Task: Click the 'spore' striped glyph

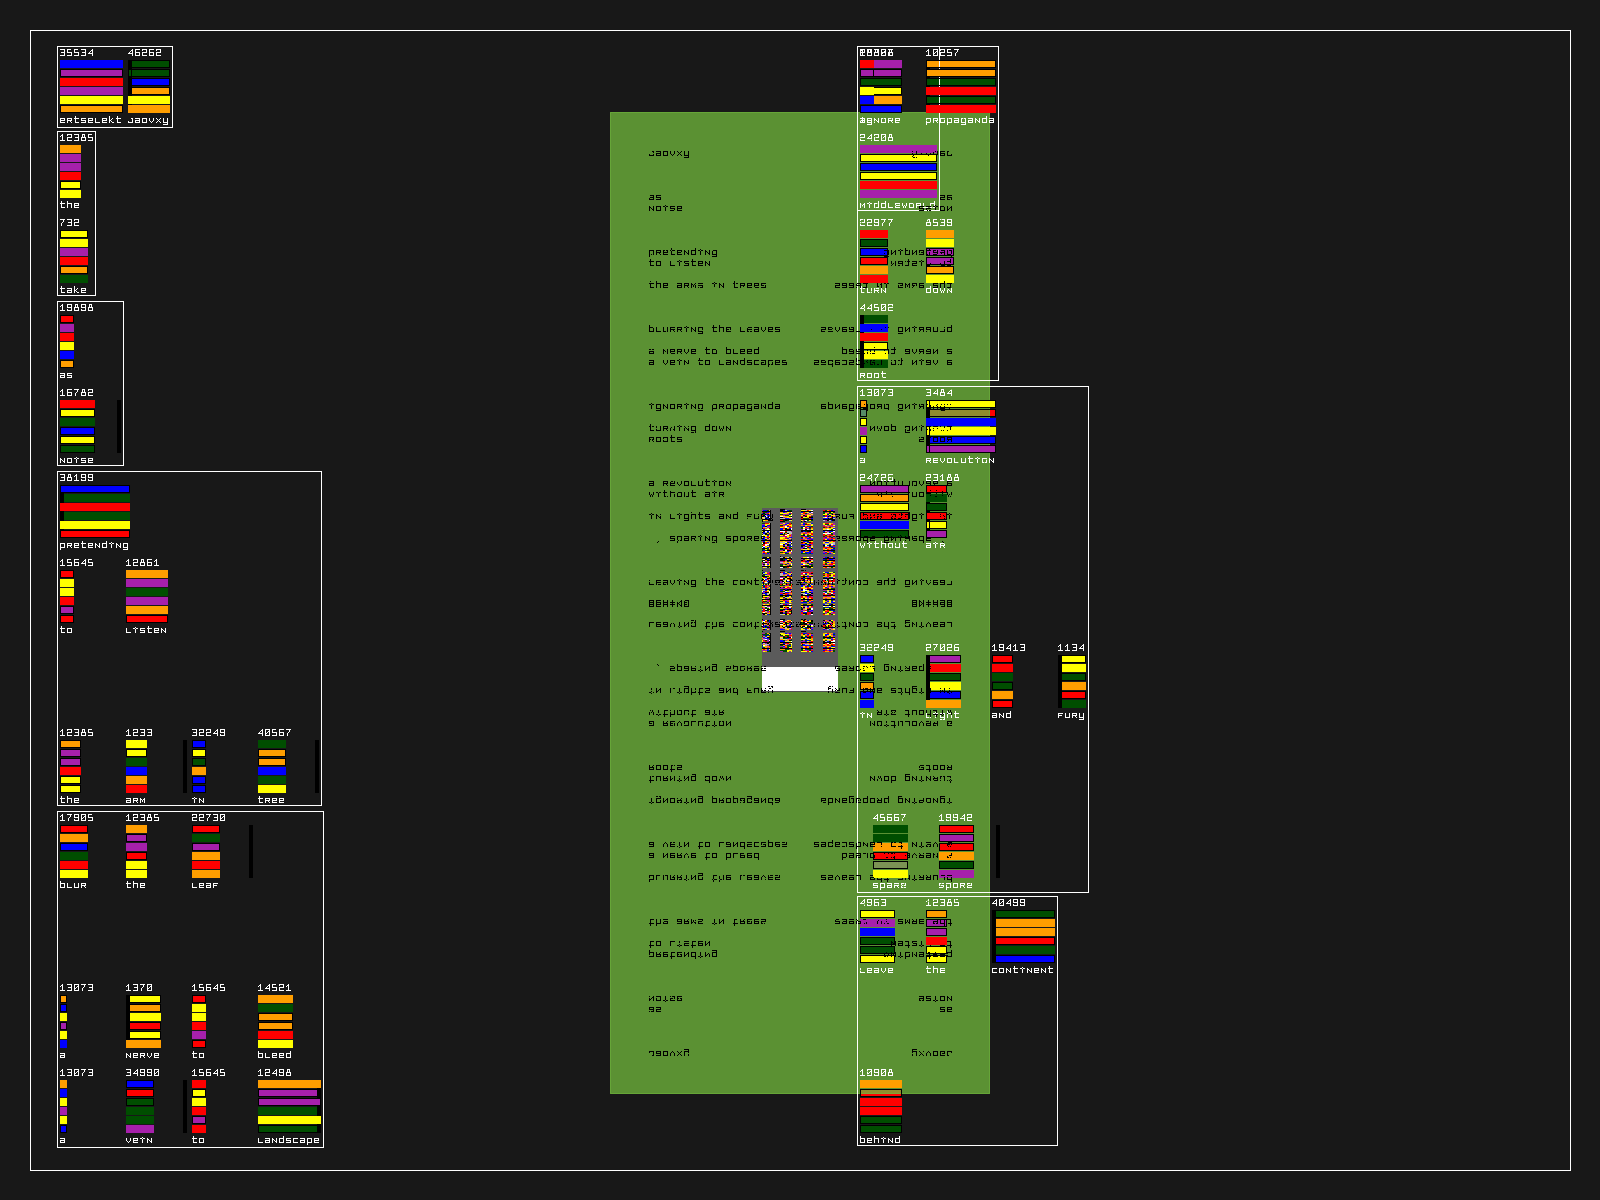Action: 956,851
